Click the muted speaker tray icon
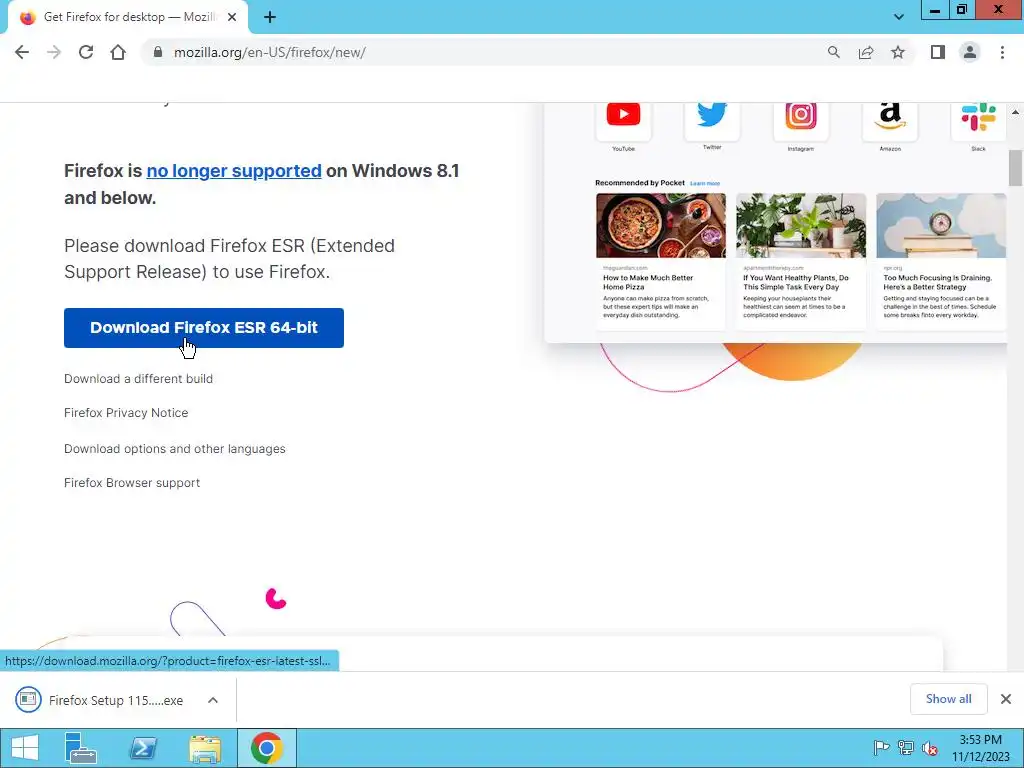This screenshot has width=1024, height=768. click(x=929, y=748)
